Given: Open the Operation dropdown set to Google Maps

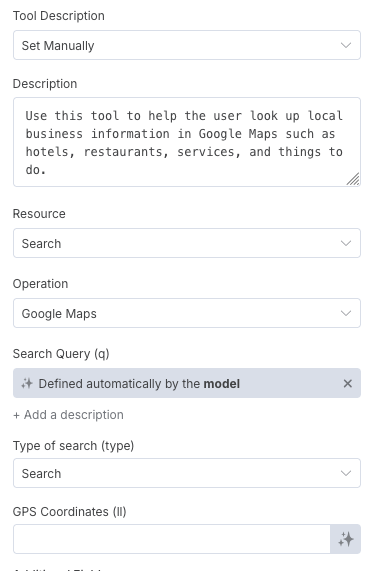Looking at the screenshot, I should coord(187,313).
